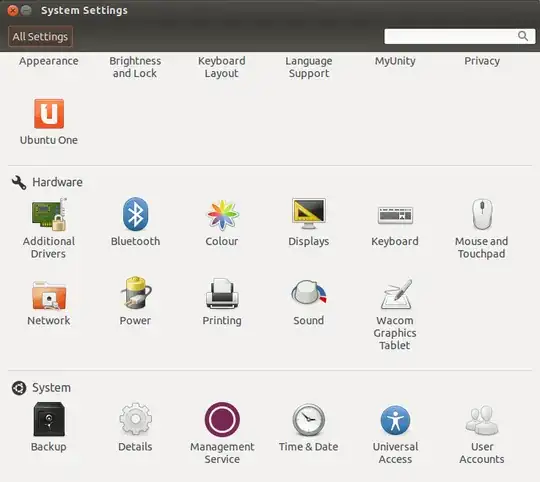
Task: Open the Printing settings
Action: pos(222,293)
